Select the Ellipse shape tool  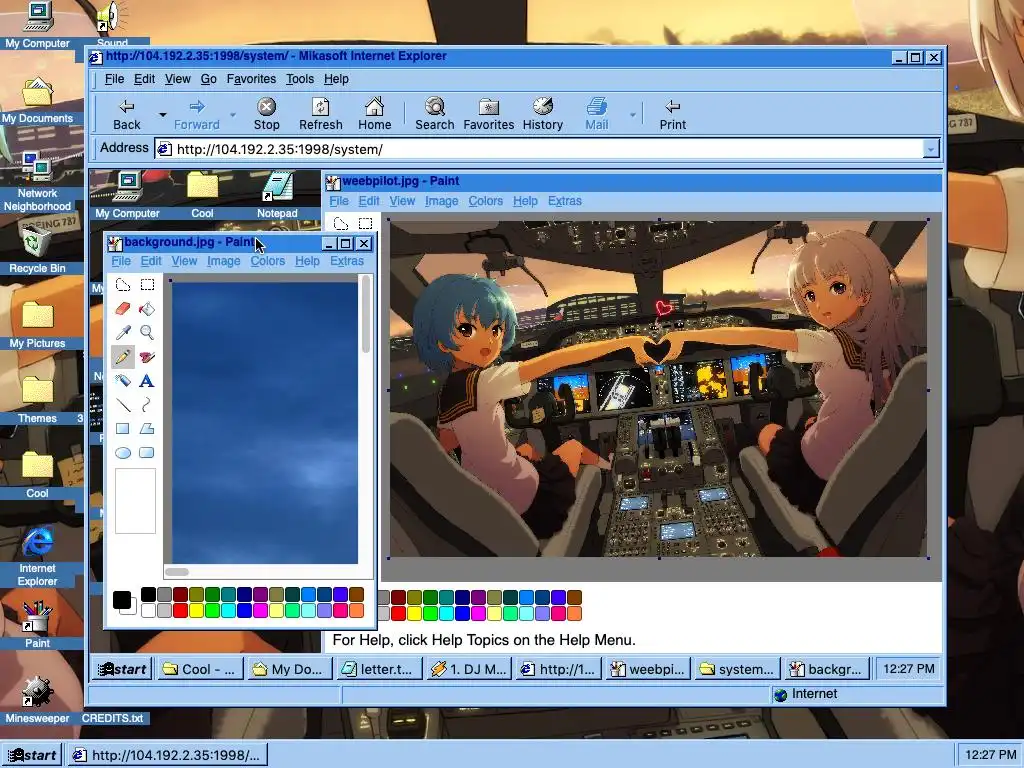pyautogui.click(x=123, y=453)
